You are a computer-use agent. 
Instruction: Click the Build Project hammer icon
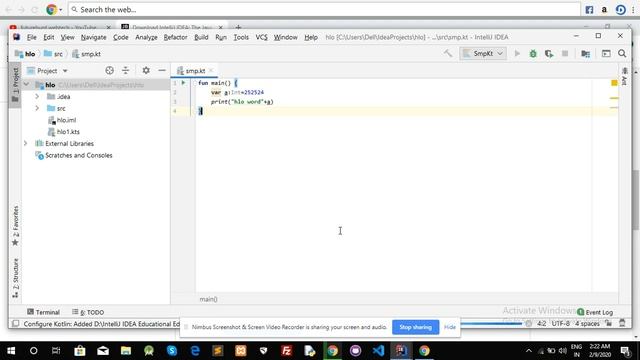[448, 53]
